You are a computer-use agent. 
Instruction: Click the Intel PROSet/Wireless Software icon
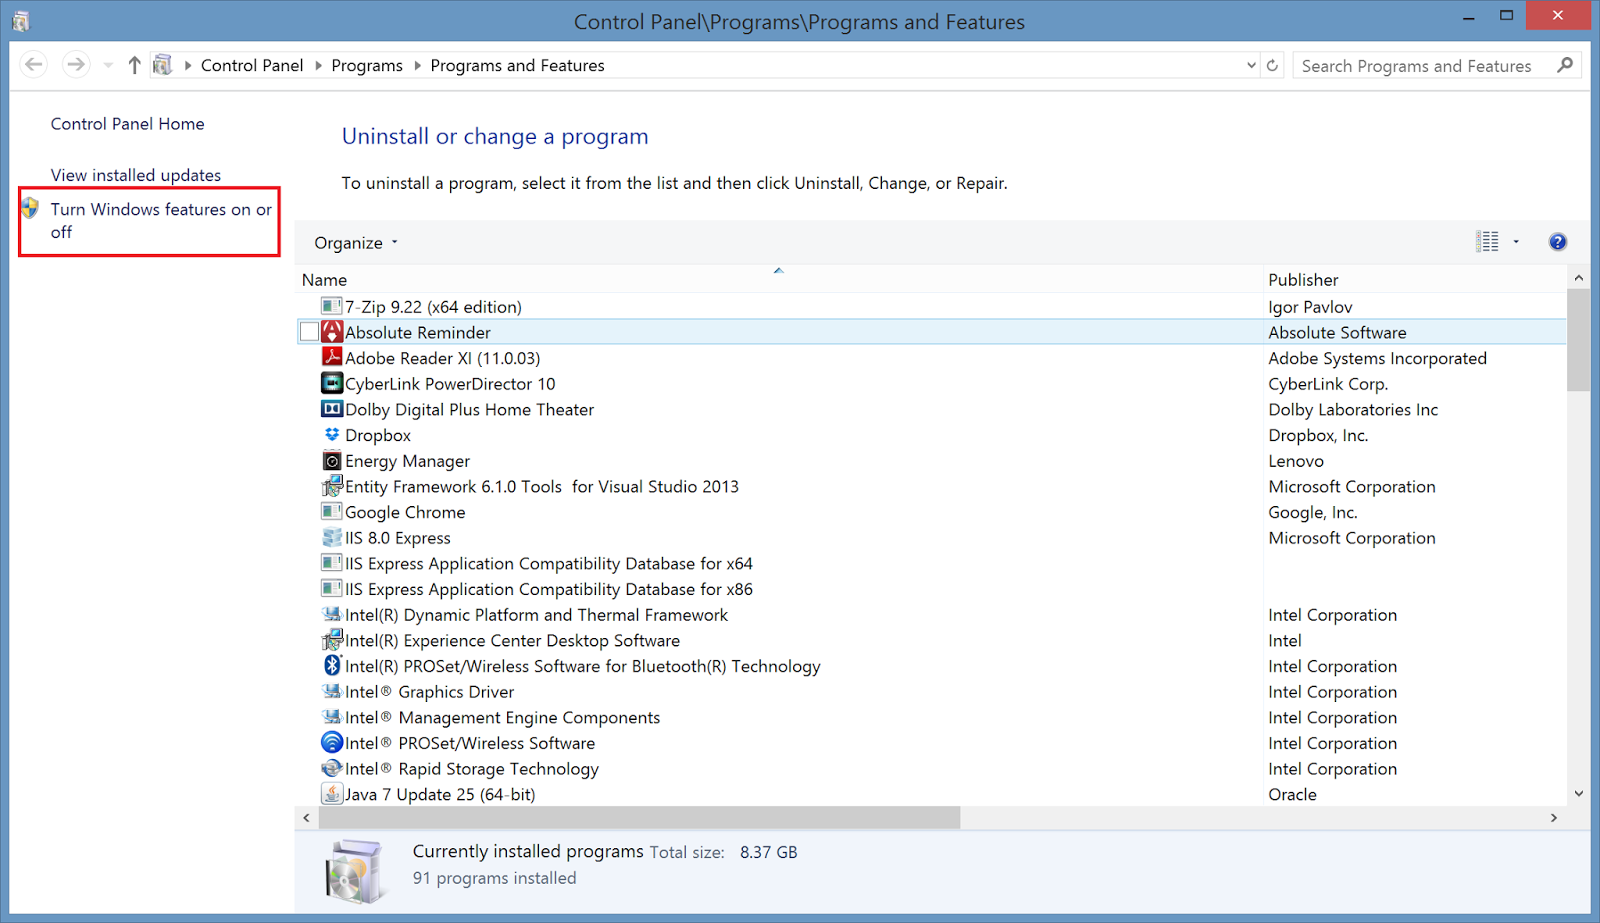332,742
